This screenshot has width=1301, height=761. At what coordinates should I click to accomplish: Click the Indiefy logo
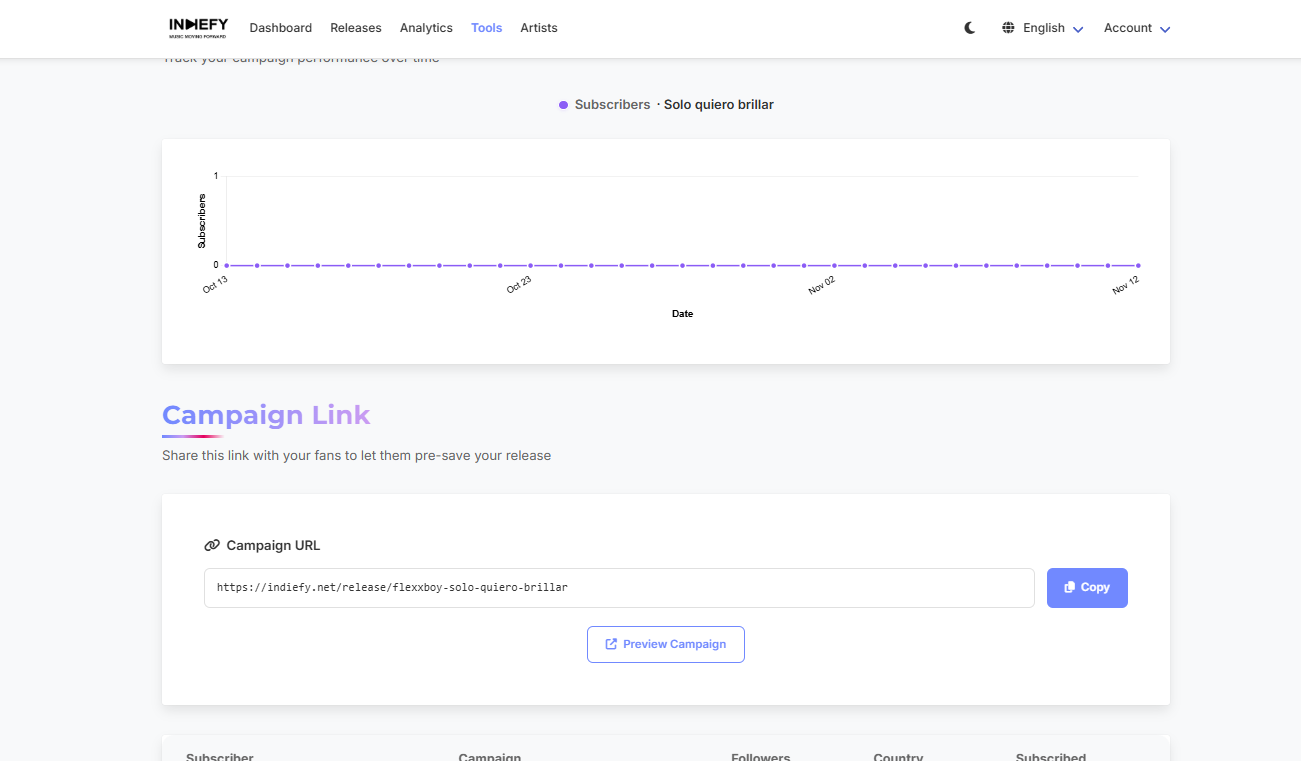point(198,27)
